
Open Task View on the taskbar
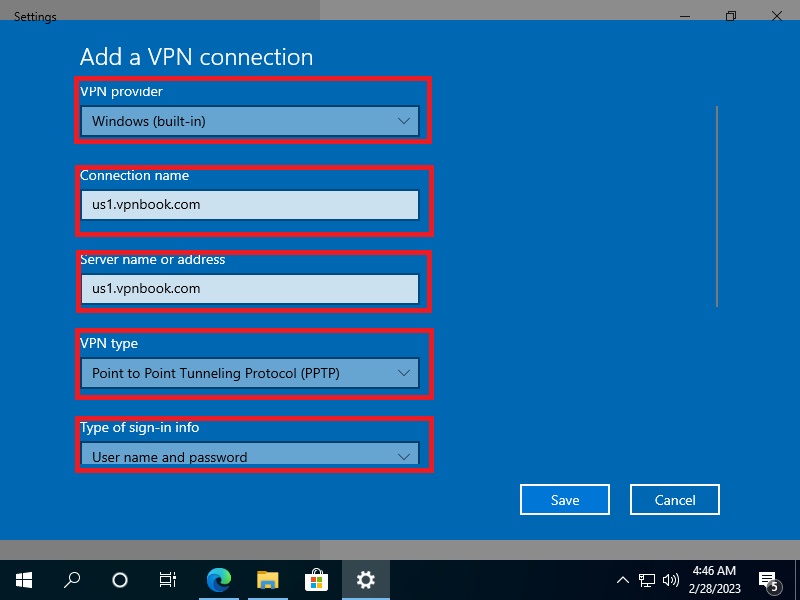168,580
